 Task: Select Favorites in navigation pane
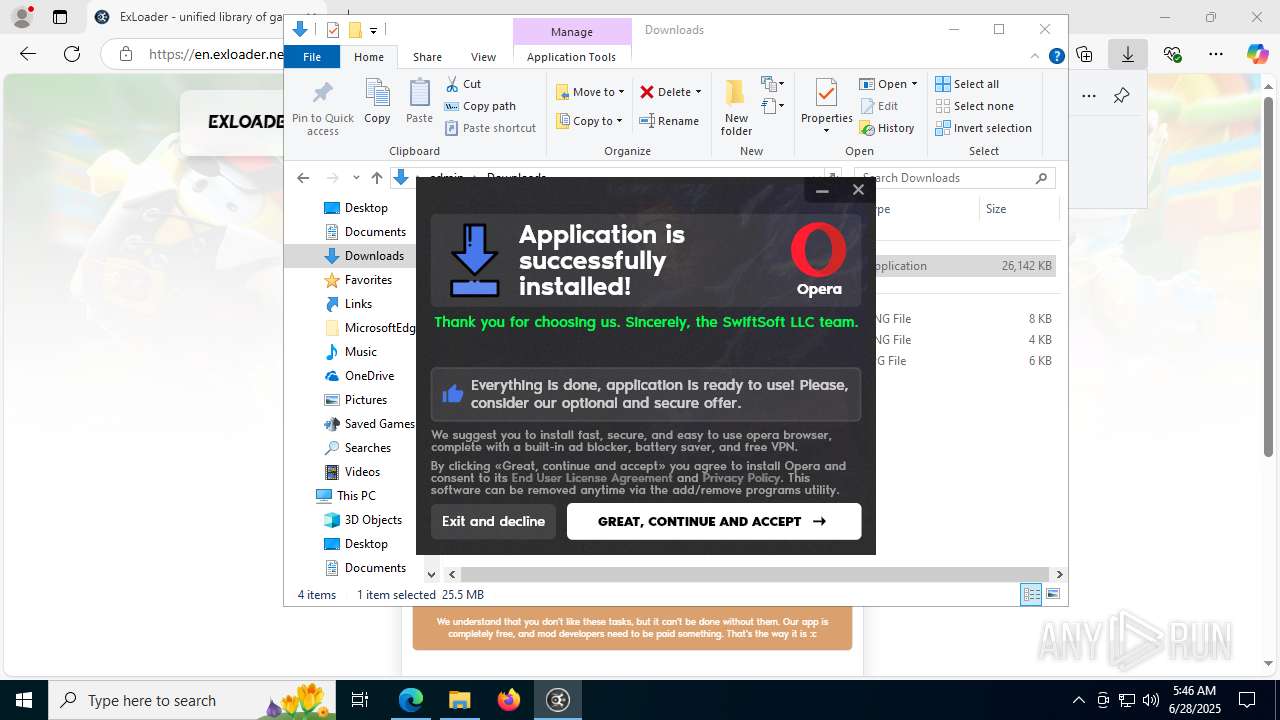point(358,280)
